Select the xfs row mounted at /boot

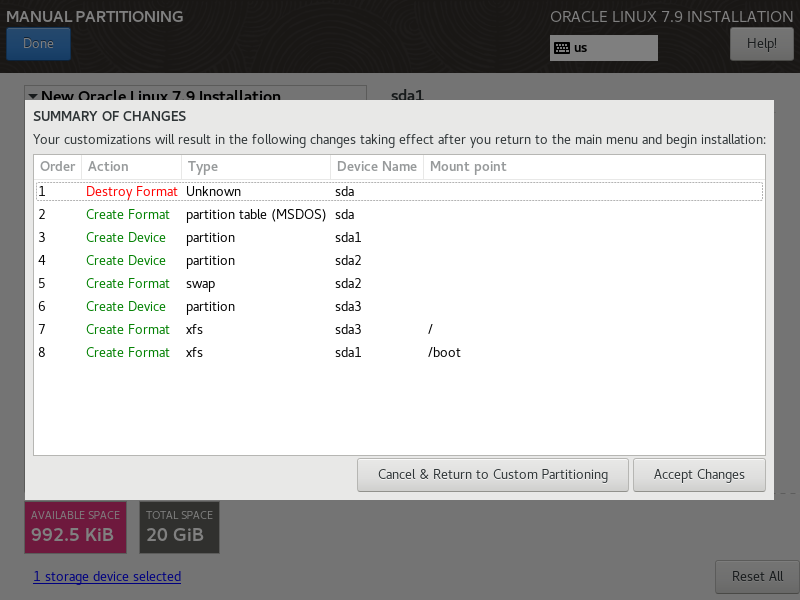tap(399, 352)
